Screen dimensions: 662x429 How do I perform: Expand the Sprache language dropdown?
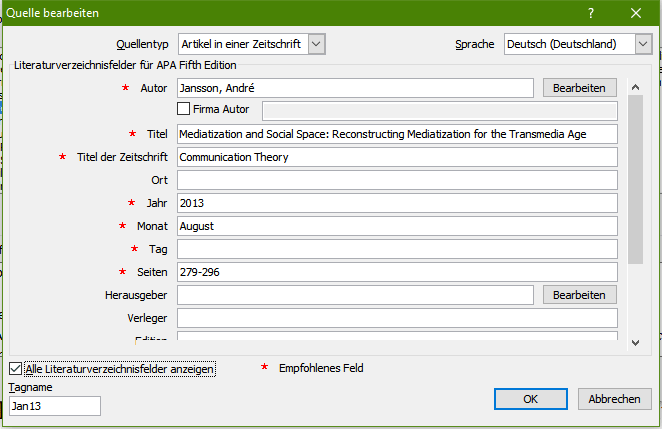point(642,44)
